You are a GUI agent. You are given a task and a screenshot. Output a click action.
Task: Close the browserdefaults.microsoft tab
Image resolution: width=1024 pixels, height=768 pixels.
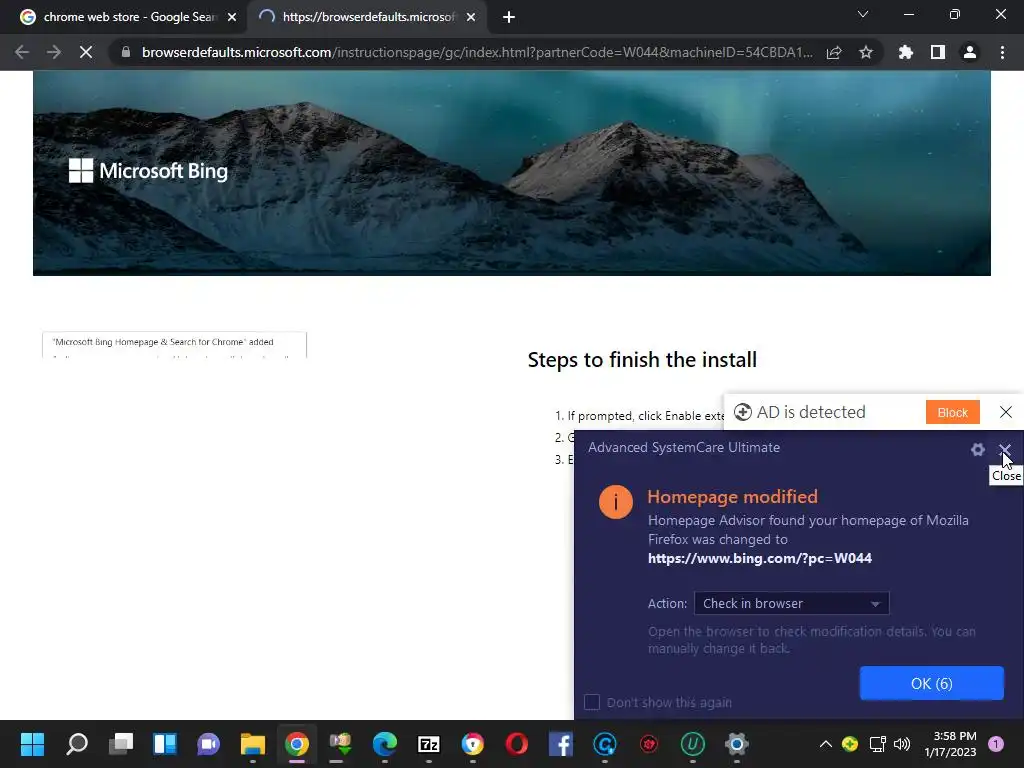click(x=471, y=18)
